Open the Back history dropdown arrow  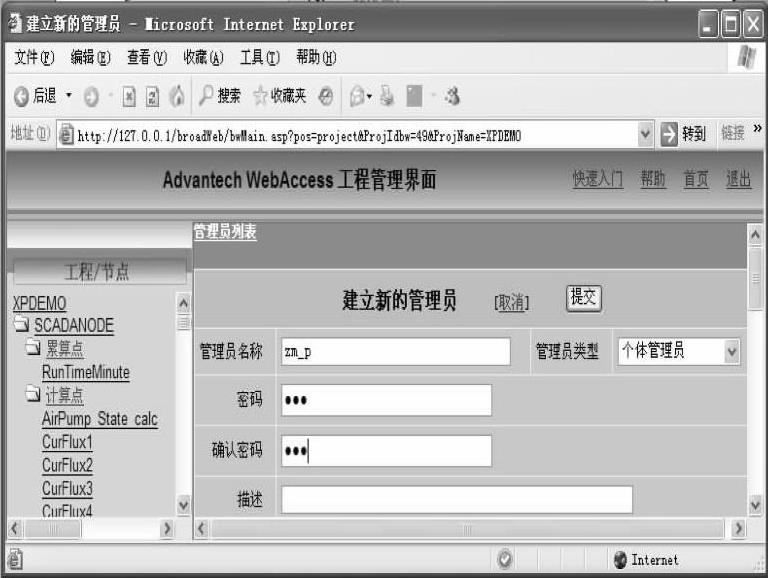pos(69,95)
